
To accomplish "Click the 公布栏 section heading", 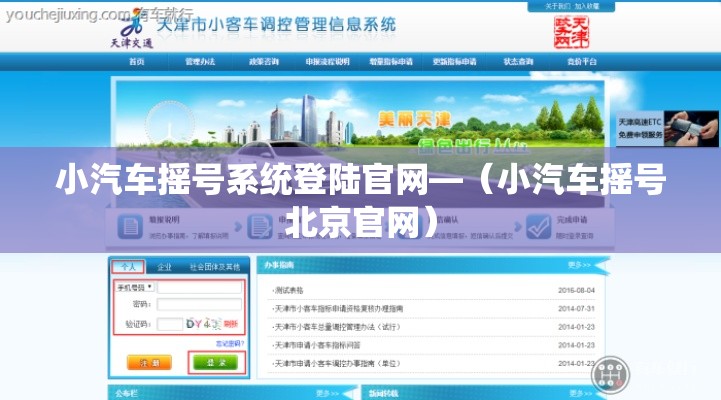I will (x=126, y=394).
